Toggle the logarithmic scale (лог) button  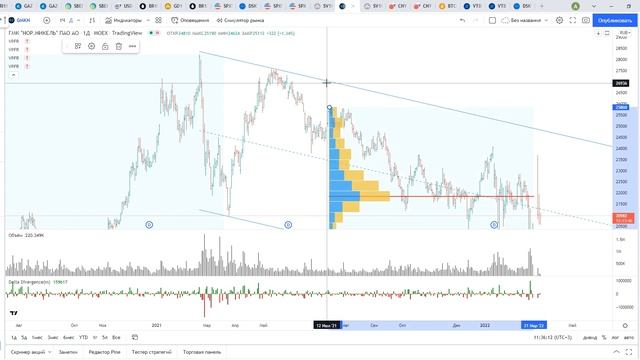click(x=615, y=338)
